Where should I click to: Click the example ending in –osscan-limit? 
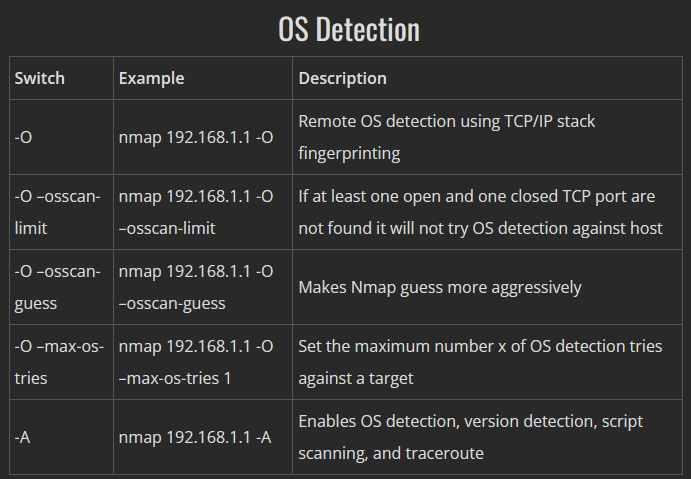196,212
